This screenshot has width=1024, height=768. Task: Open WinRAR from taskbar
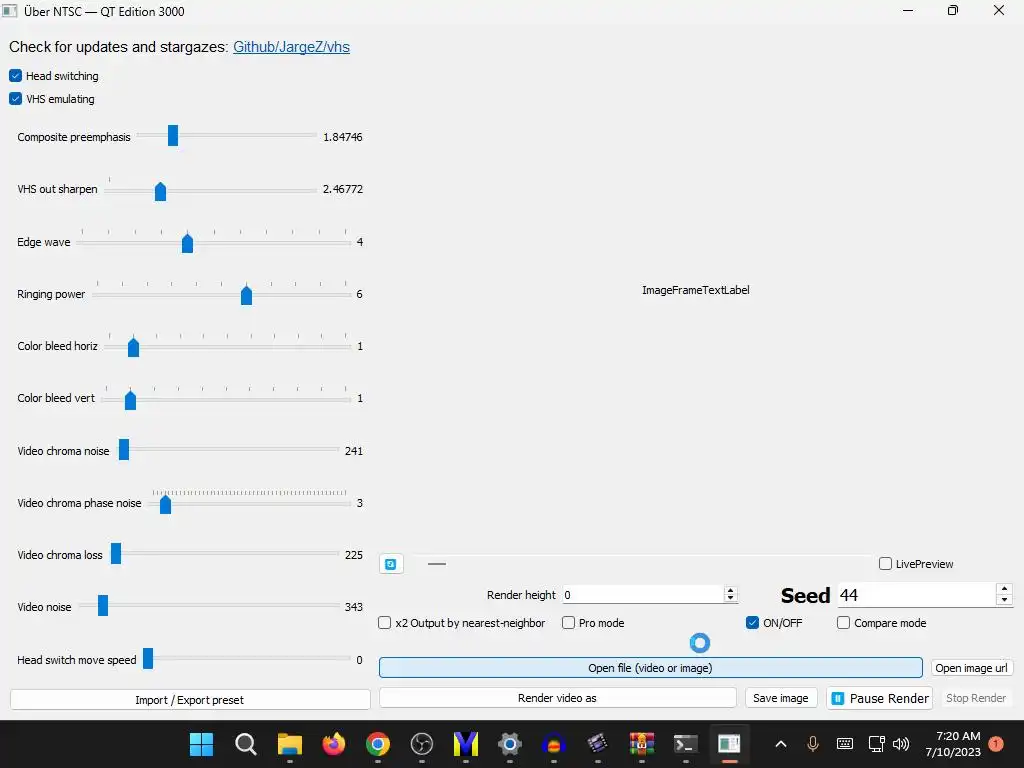pos(642,744)
